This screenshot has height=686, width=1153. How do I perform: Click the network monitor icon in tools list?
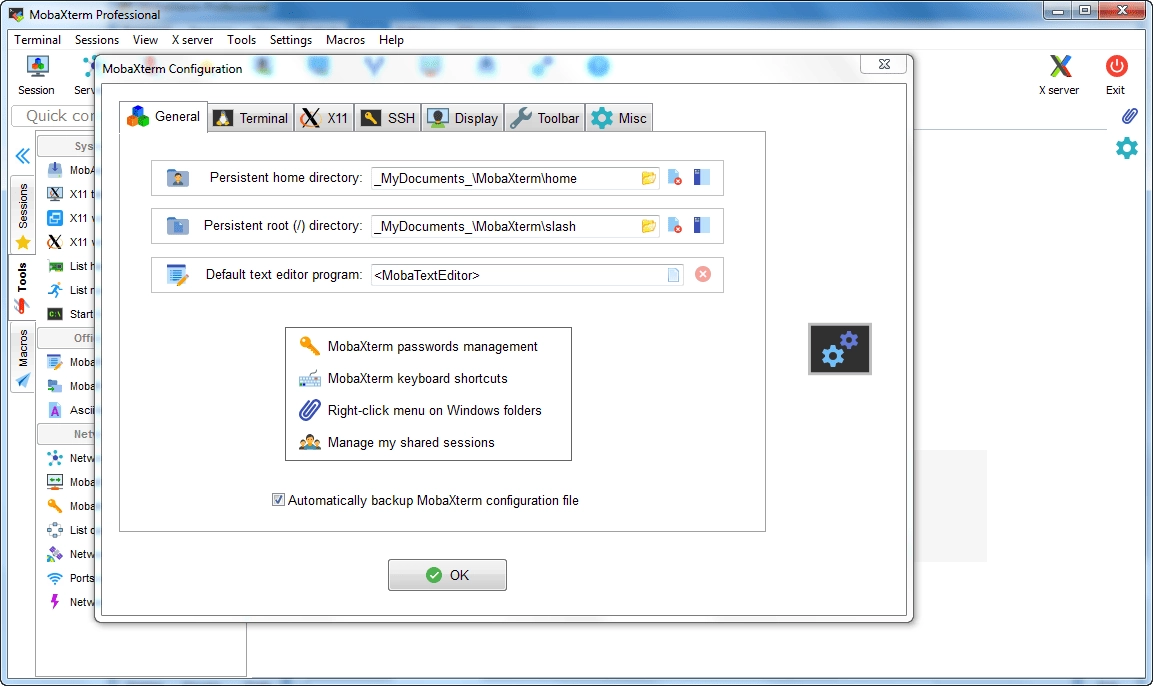point(54,482)
